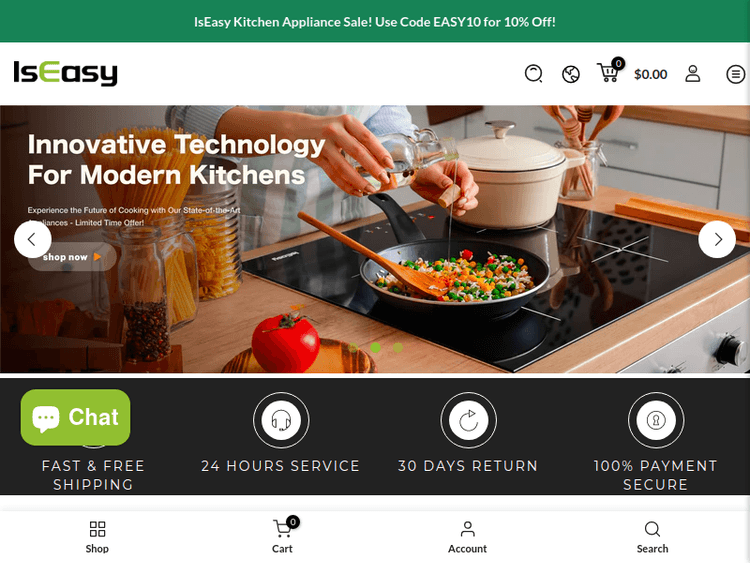This screenshot has height=563, width=750.
Task: Select the middle carousel dot
Action: 375,348
